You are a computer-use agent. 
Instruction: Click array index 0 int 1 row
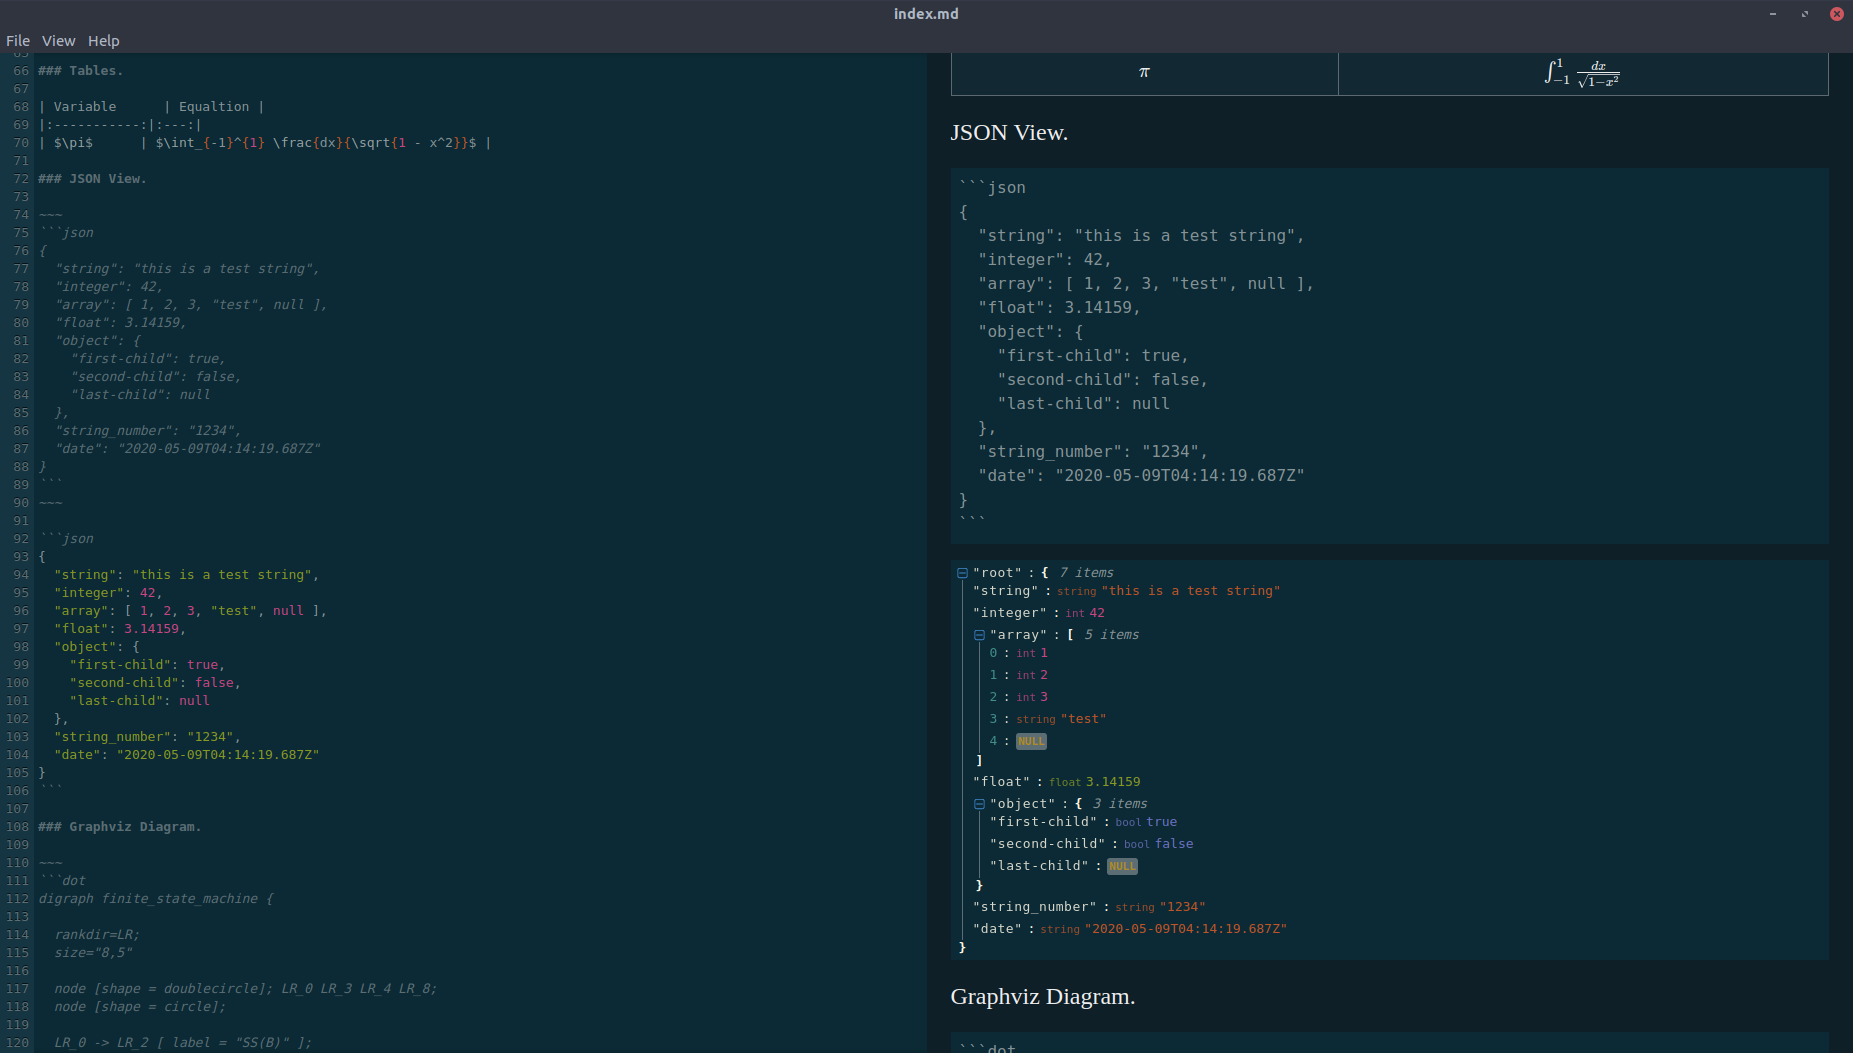1018,653
